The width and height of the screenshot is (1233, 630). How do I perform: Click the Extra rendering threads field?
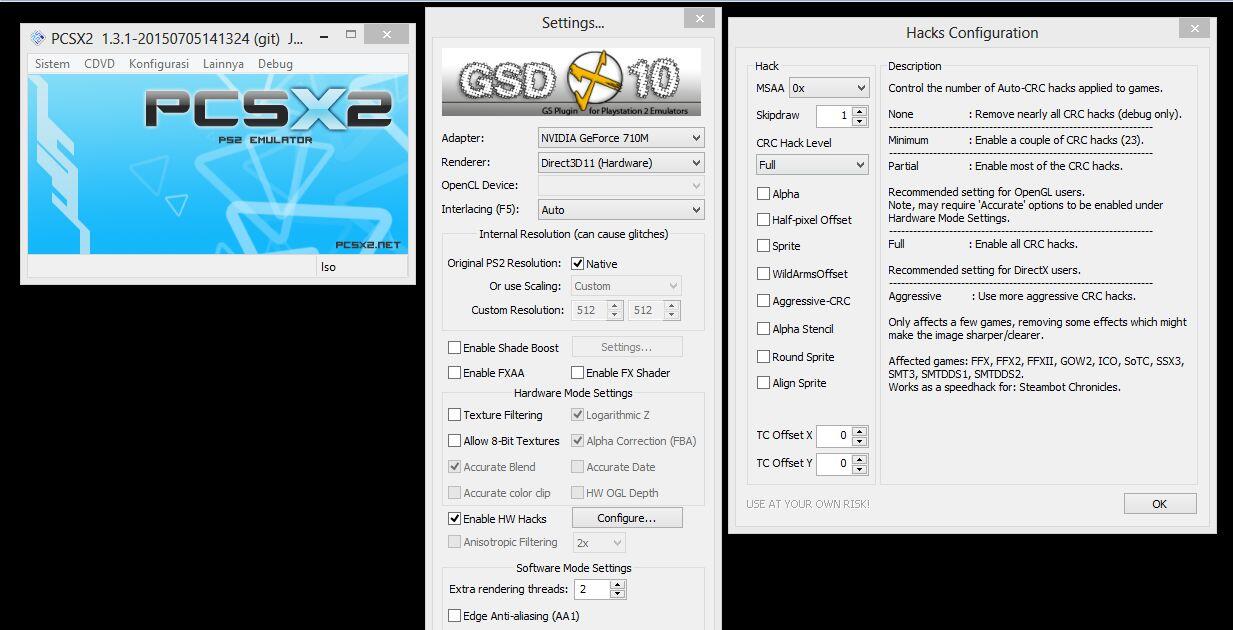pyautogui.click(x=592, y=590)
